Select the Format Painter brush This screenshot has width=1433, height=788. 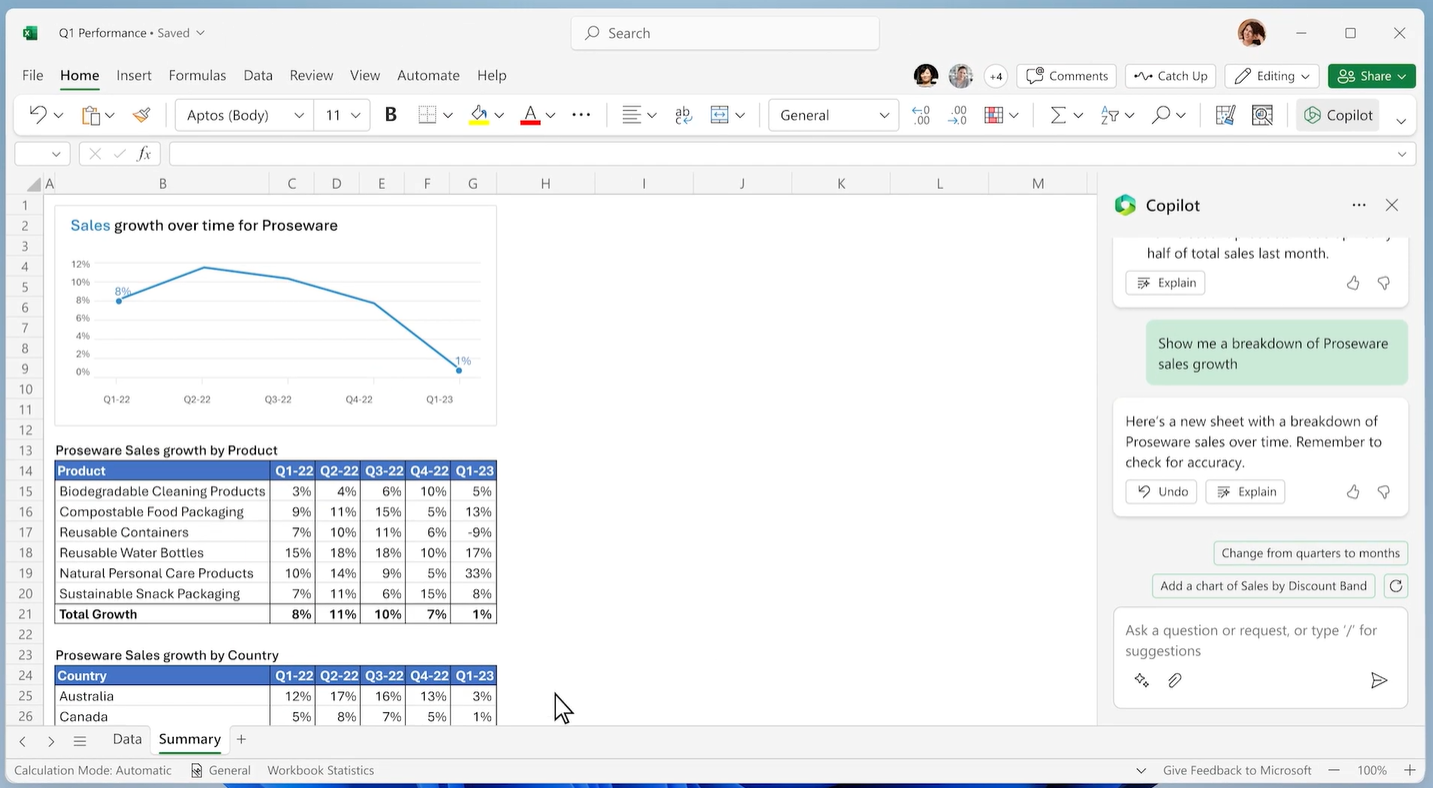(141, 115)
